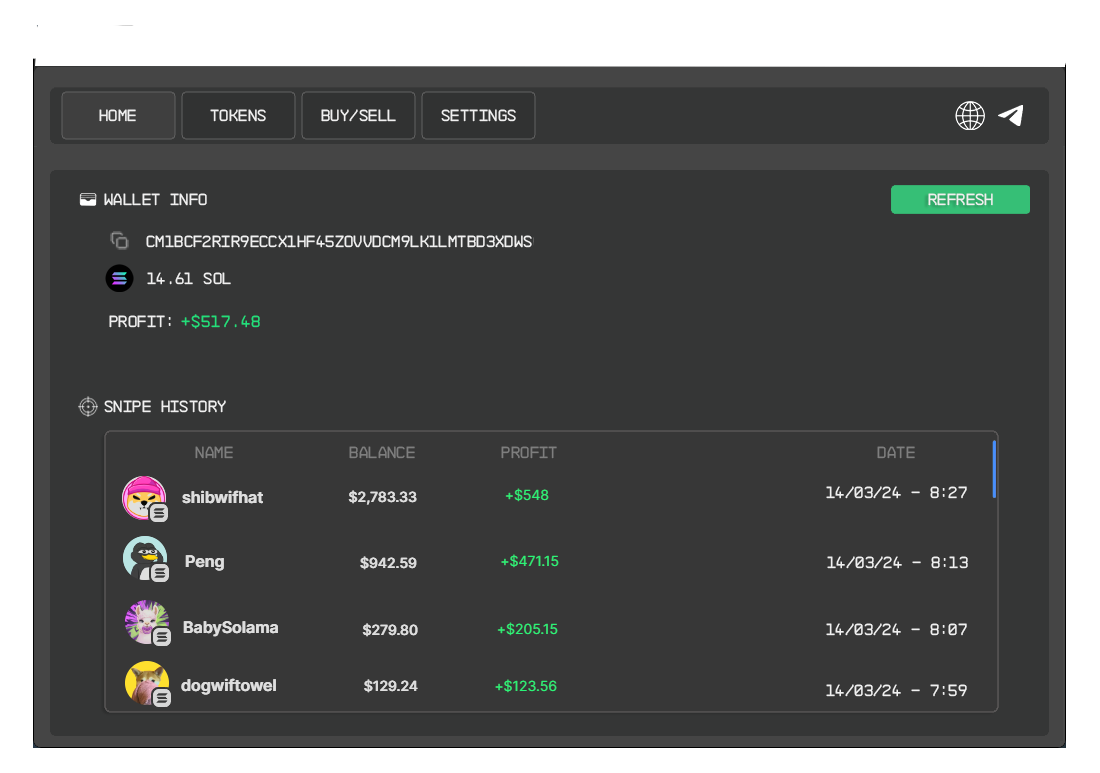This screenshot has width=1100, height=773.
Task: Open the Telegram paper plane icon
Action: pos(1011,115)
